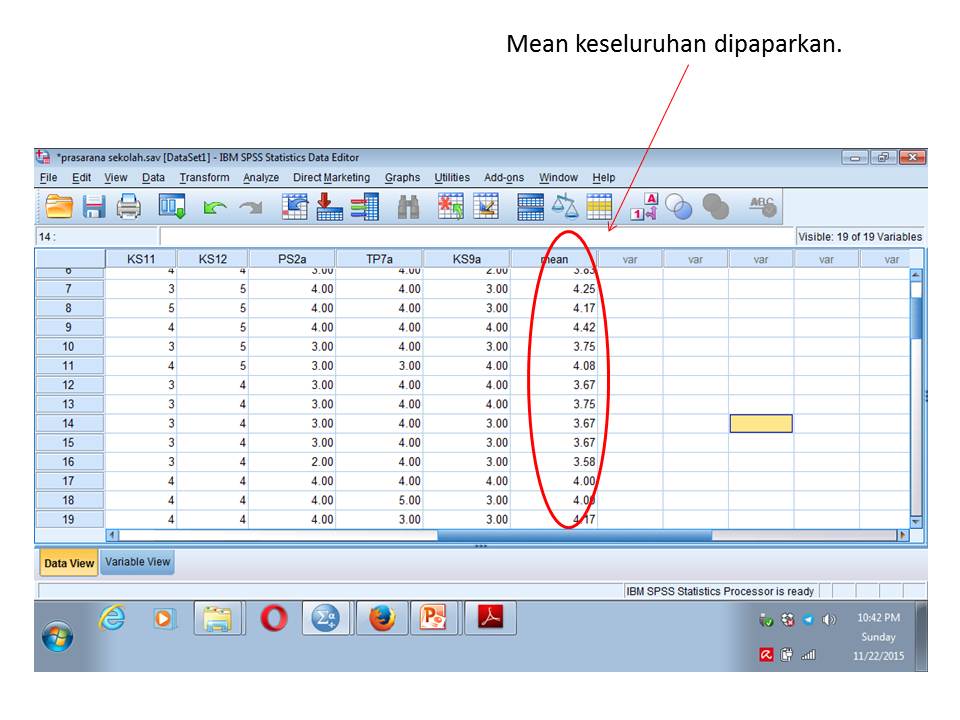Click the cell editor input bar
The width and height of the screenshot is (960, 720).
[x=477, y=236]
